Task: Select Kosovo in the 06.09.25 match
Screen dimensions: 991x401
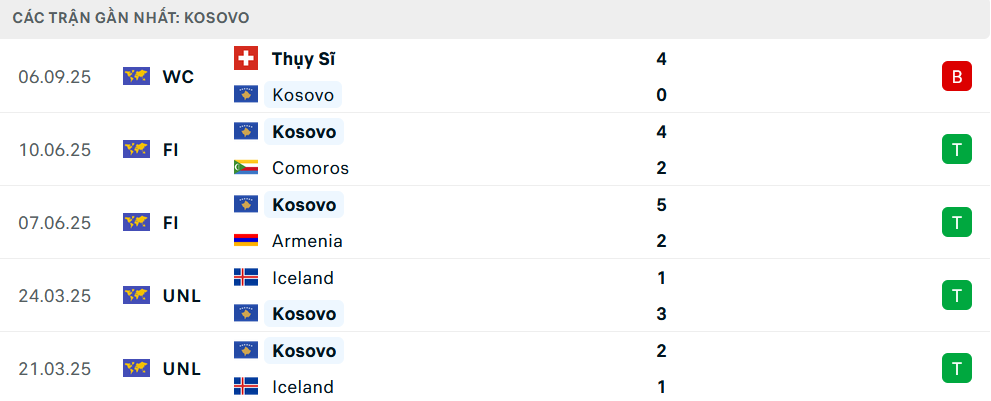Action: click(304, 95)
